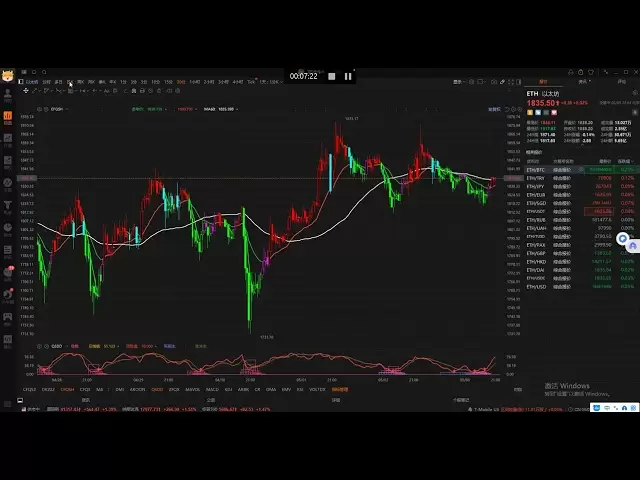
Task: Toggle fullscreen chart icon
Action: 511,82
